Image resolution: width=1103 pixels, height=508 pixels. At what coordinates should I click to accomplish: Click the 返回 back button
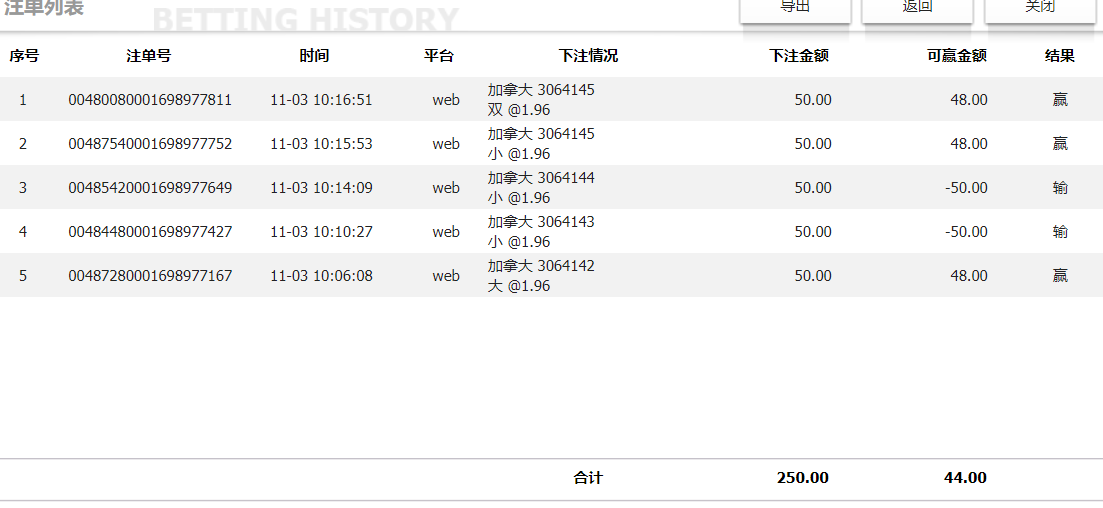pyautogui.click(x=917, y=10)
